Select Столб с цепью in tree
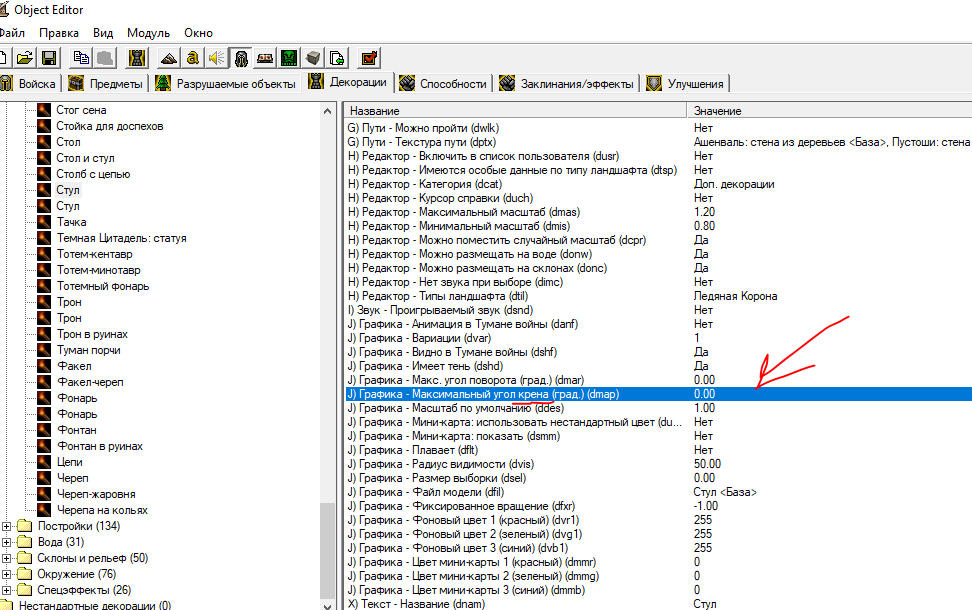 (x=93, y=174)
